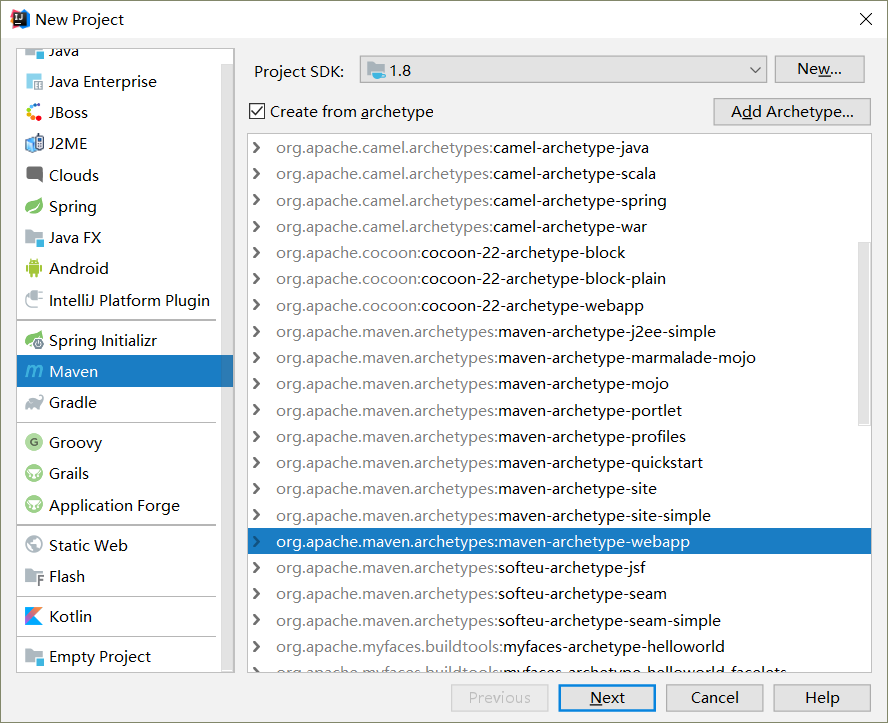Select the Spring Initializr option
The image size is (888, 723).
105,339
